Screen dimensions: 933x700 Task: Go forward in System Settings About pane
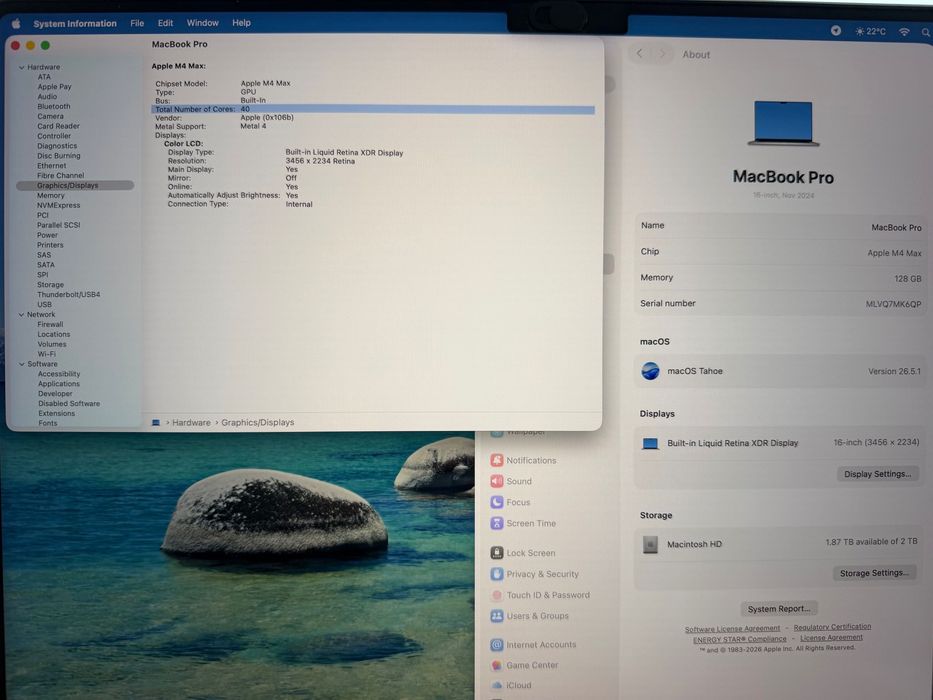pyautogui.click(x=662, y=54)
